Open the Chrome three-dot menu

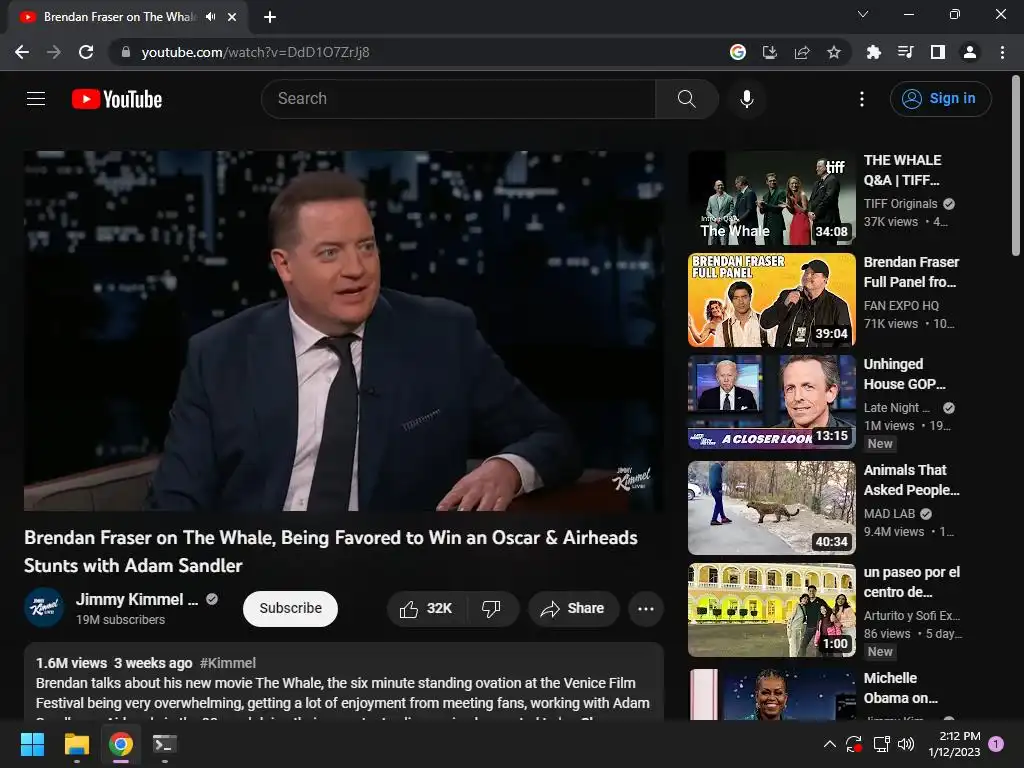[x=1002, y=52]
